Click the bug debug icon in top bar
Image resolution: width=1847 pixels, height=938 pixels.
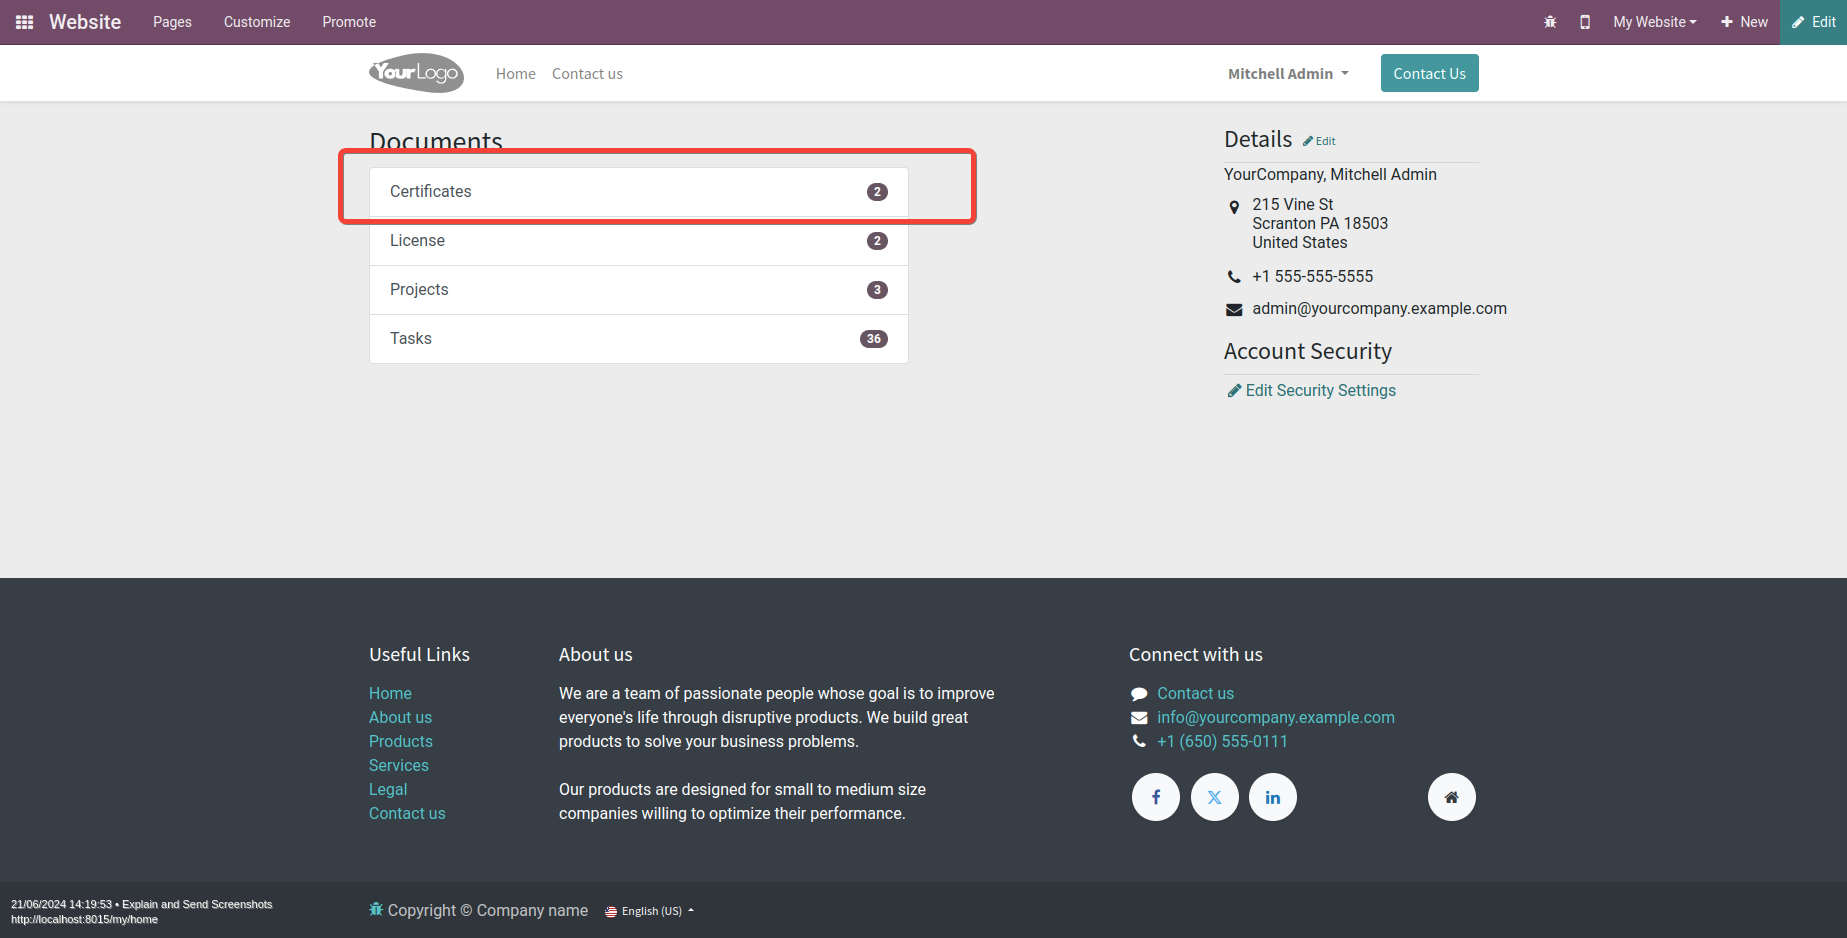(x=1550, y=22)
